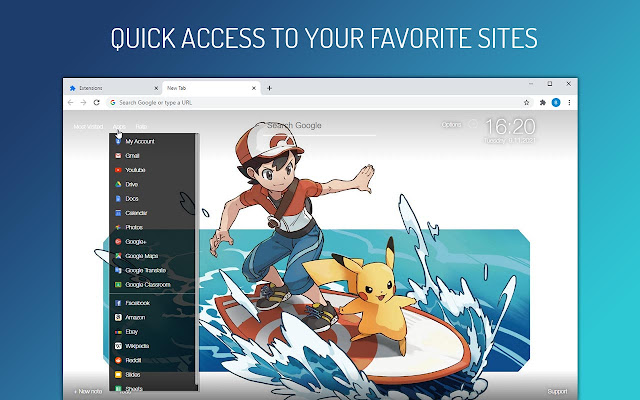Click the 16:20 clock display
This screenshot has width=640, height=400.
[x=510, y=127]
